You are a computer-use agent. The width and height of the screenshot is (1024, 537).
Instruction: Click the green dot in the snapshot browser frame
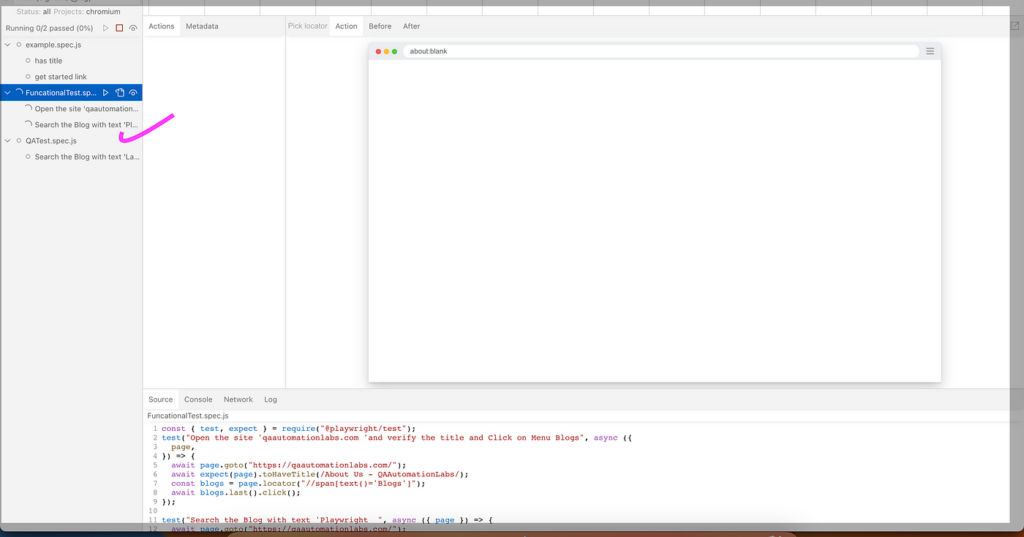[394, 52]
